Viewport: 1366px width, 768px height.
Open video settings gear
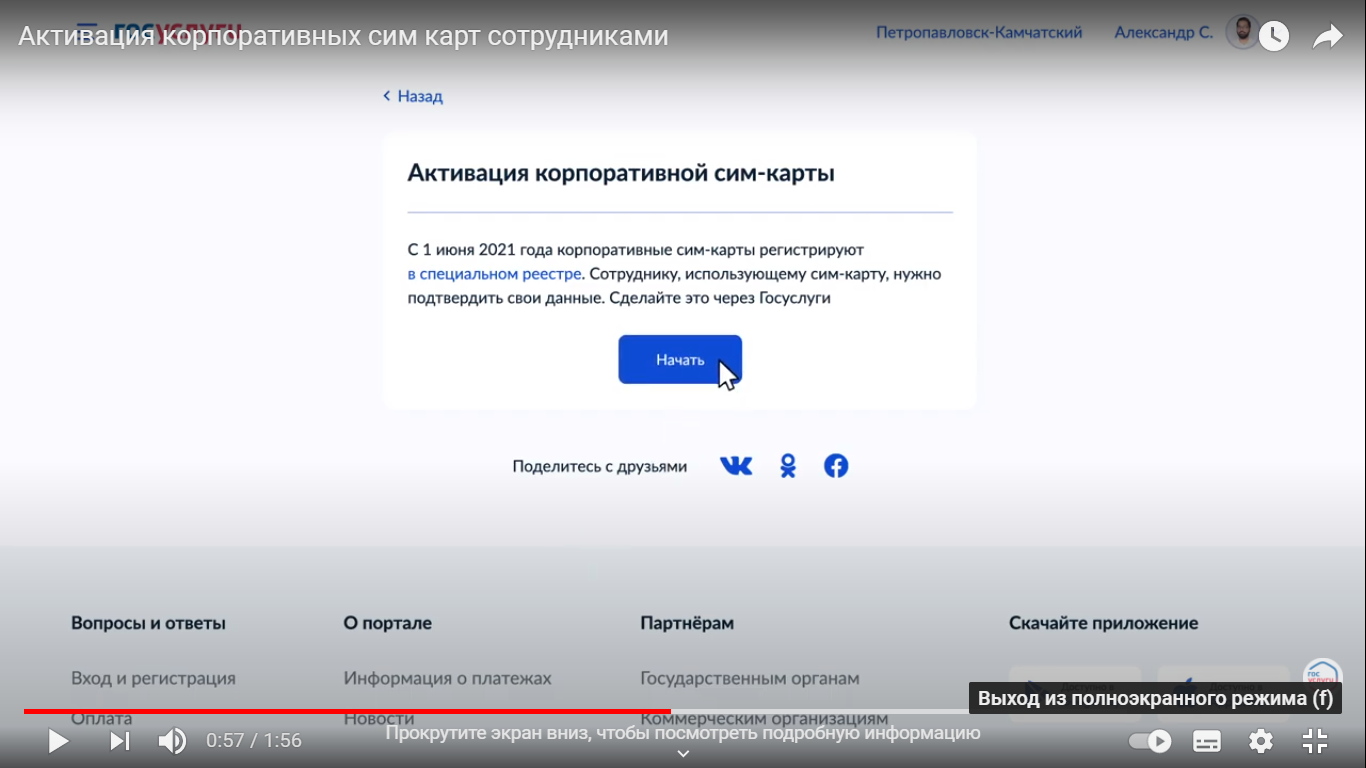[x=1261, y=741]
